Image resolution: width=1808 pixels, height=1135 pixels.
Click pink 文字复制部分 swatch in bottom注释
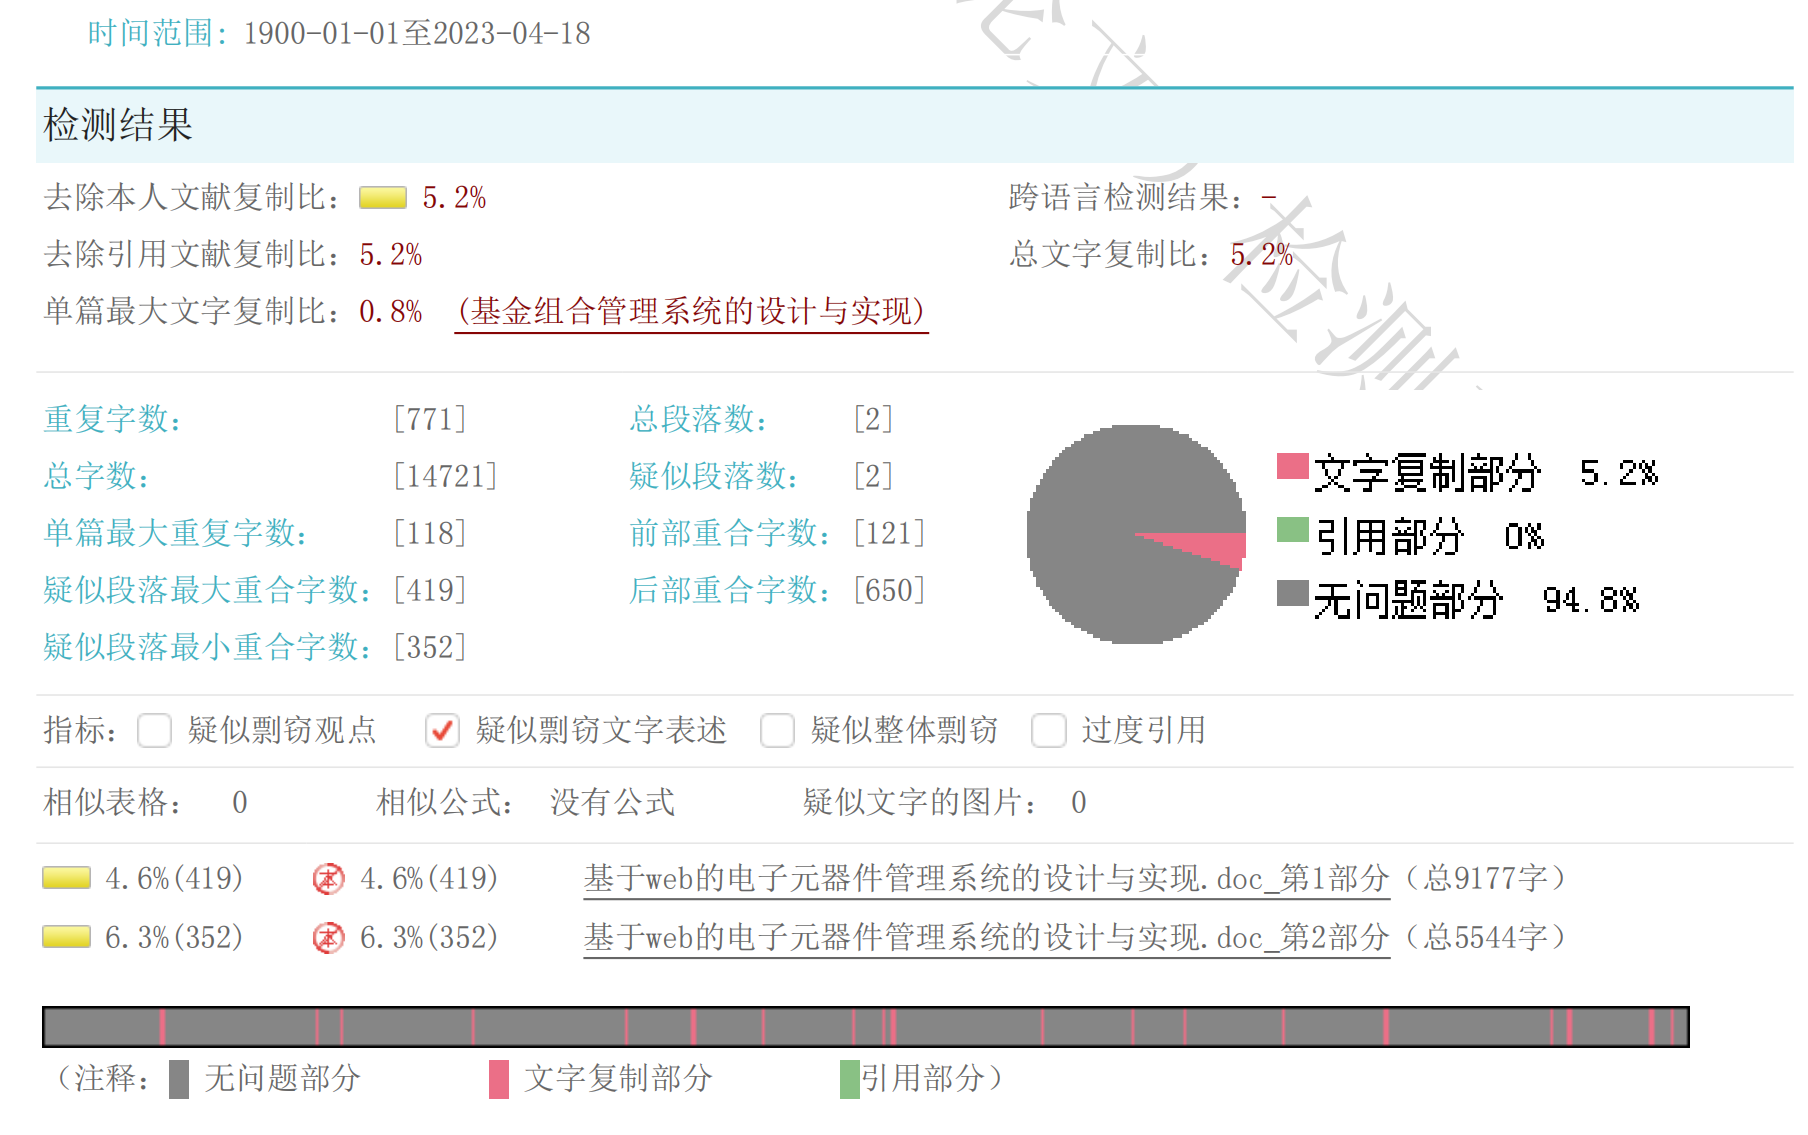[x=498, y=1079]
